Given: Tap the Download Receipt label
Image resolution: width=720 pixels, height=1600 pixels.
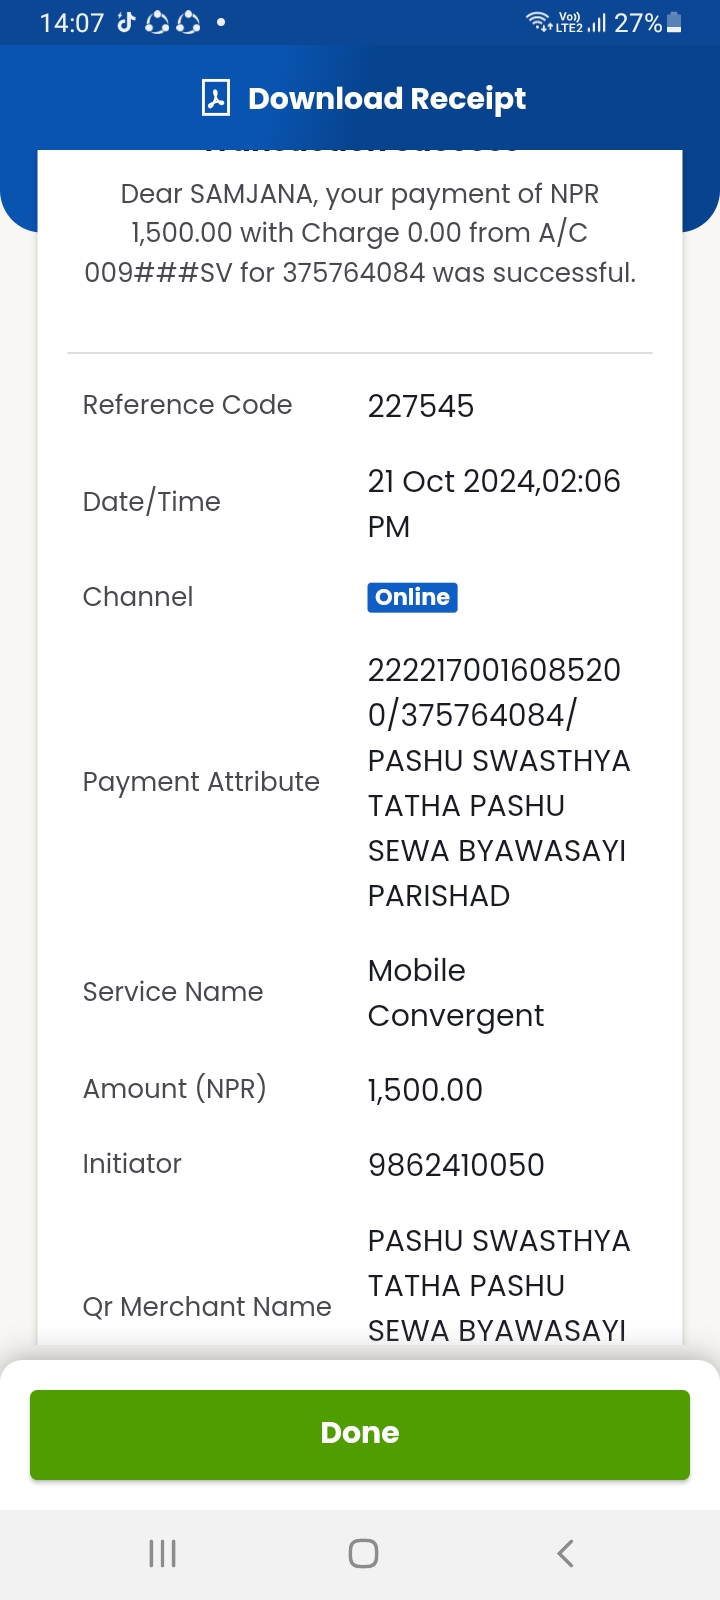Looking at the screenshot, I should (387, 98).
